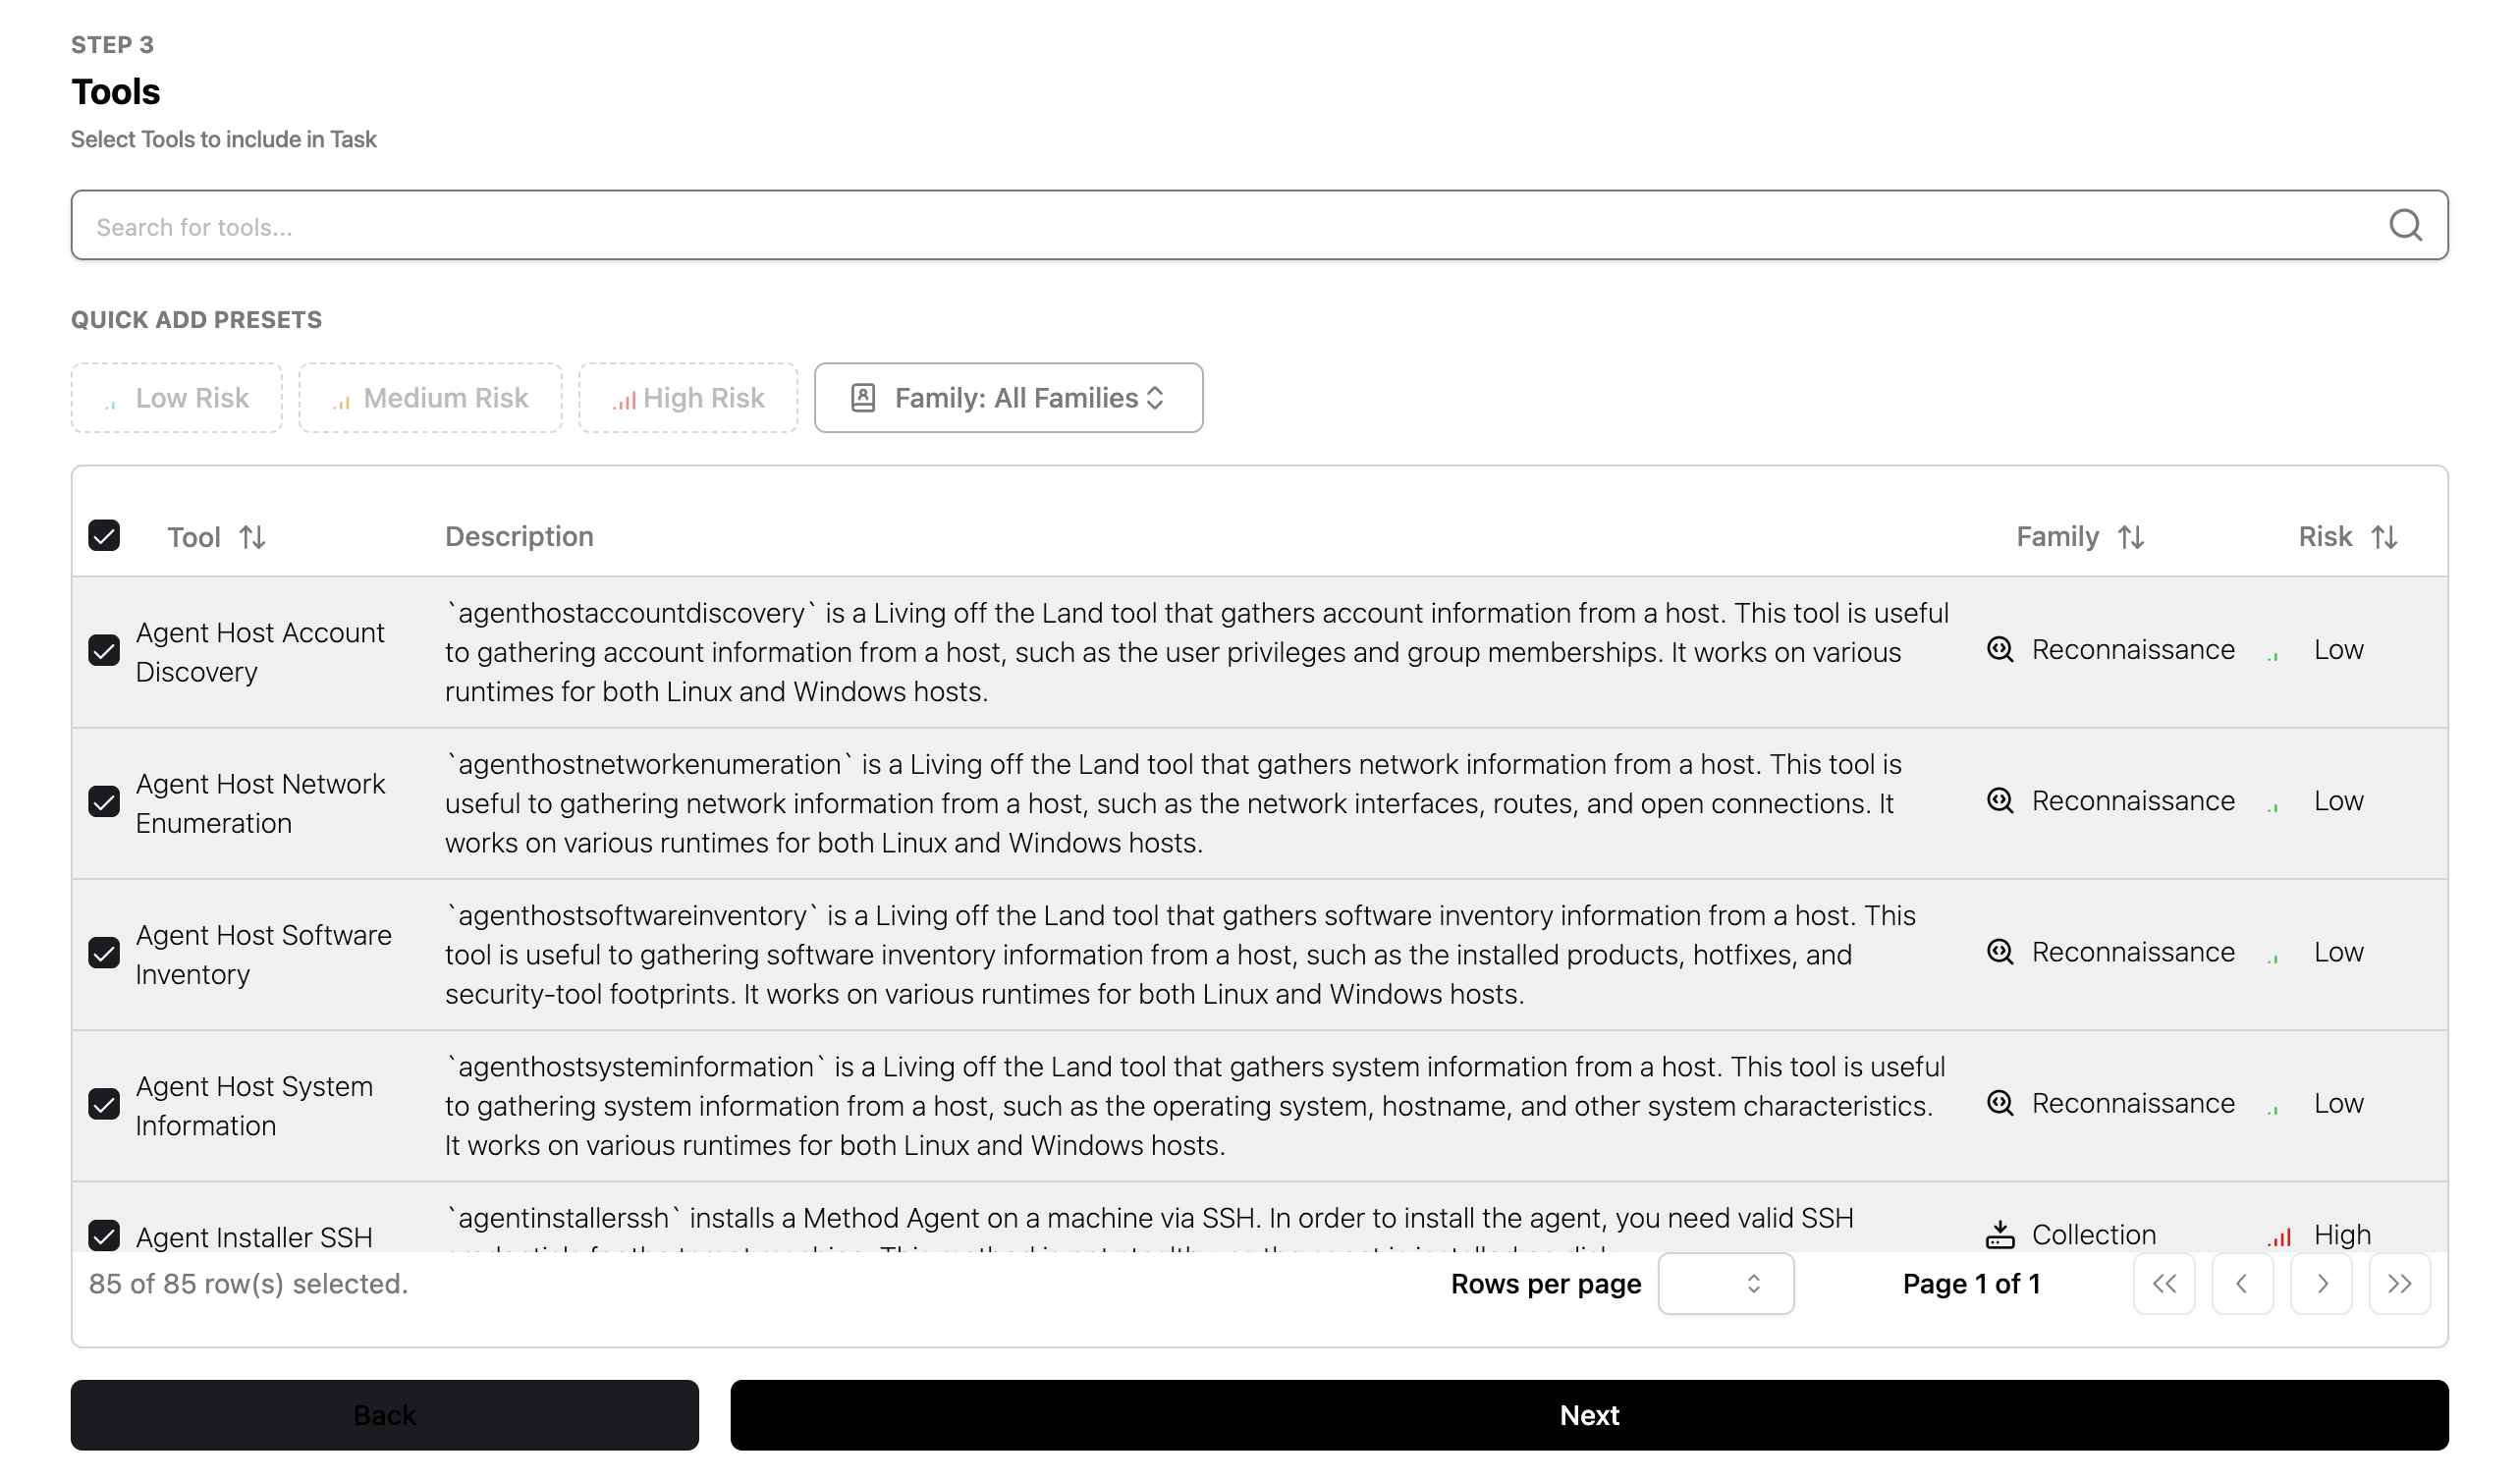Uncheck Agent Host Account Discovery
Image resolution: width=2520 pixels, height=1481 pixels.
click(104, 650)
